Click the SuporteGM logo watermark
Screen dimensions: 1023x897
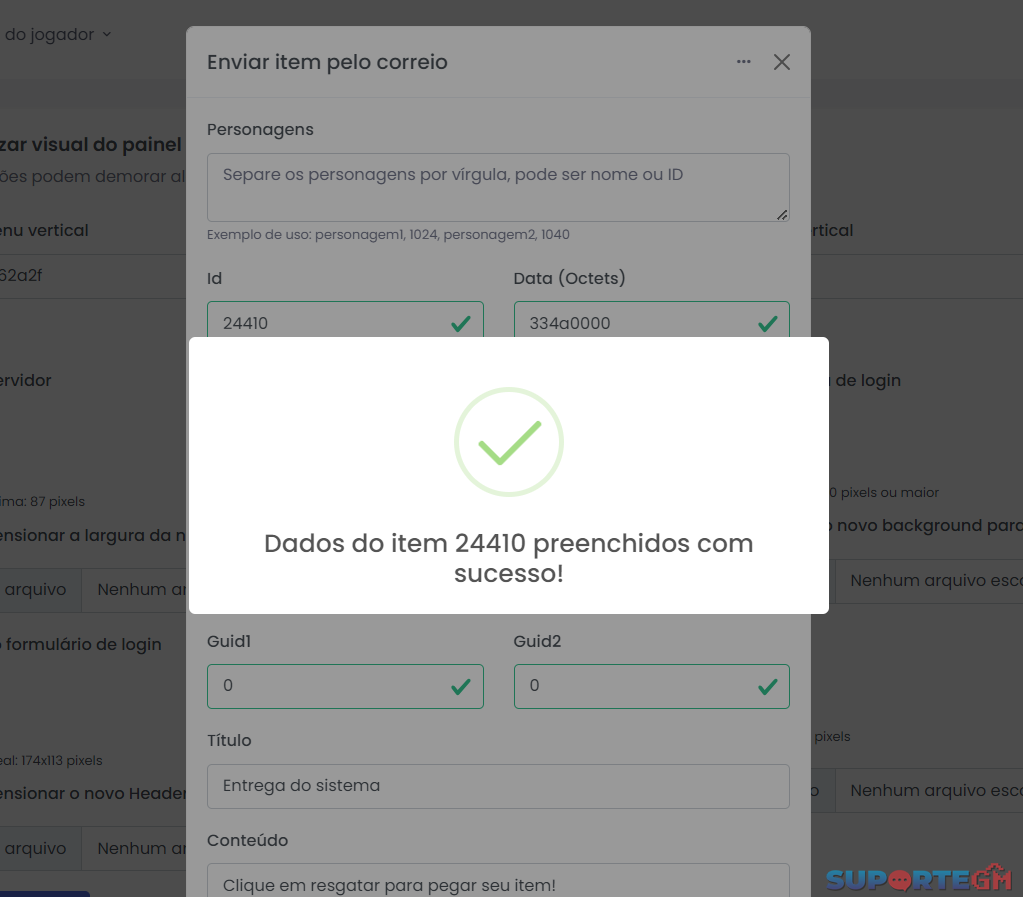pos(919,879)
